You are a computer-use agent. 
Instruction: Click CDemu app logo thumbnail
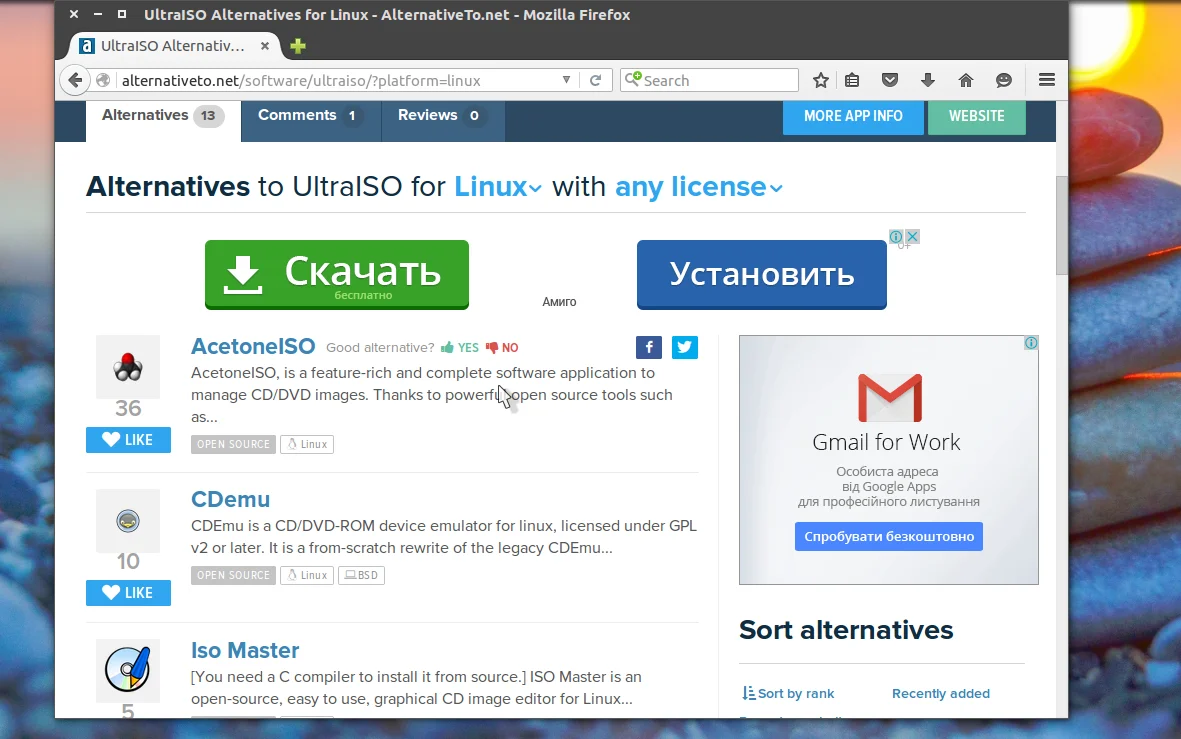click(128, 521)
